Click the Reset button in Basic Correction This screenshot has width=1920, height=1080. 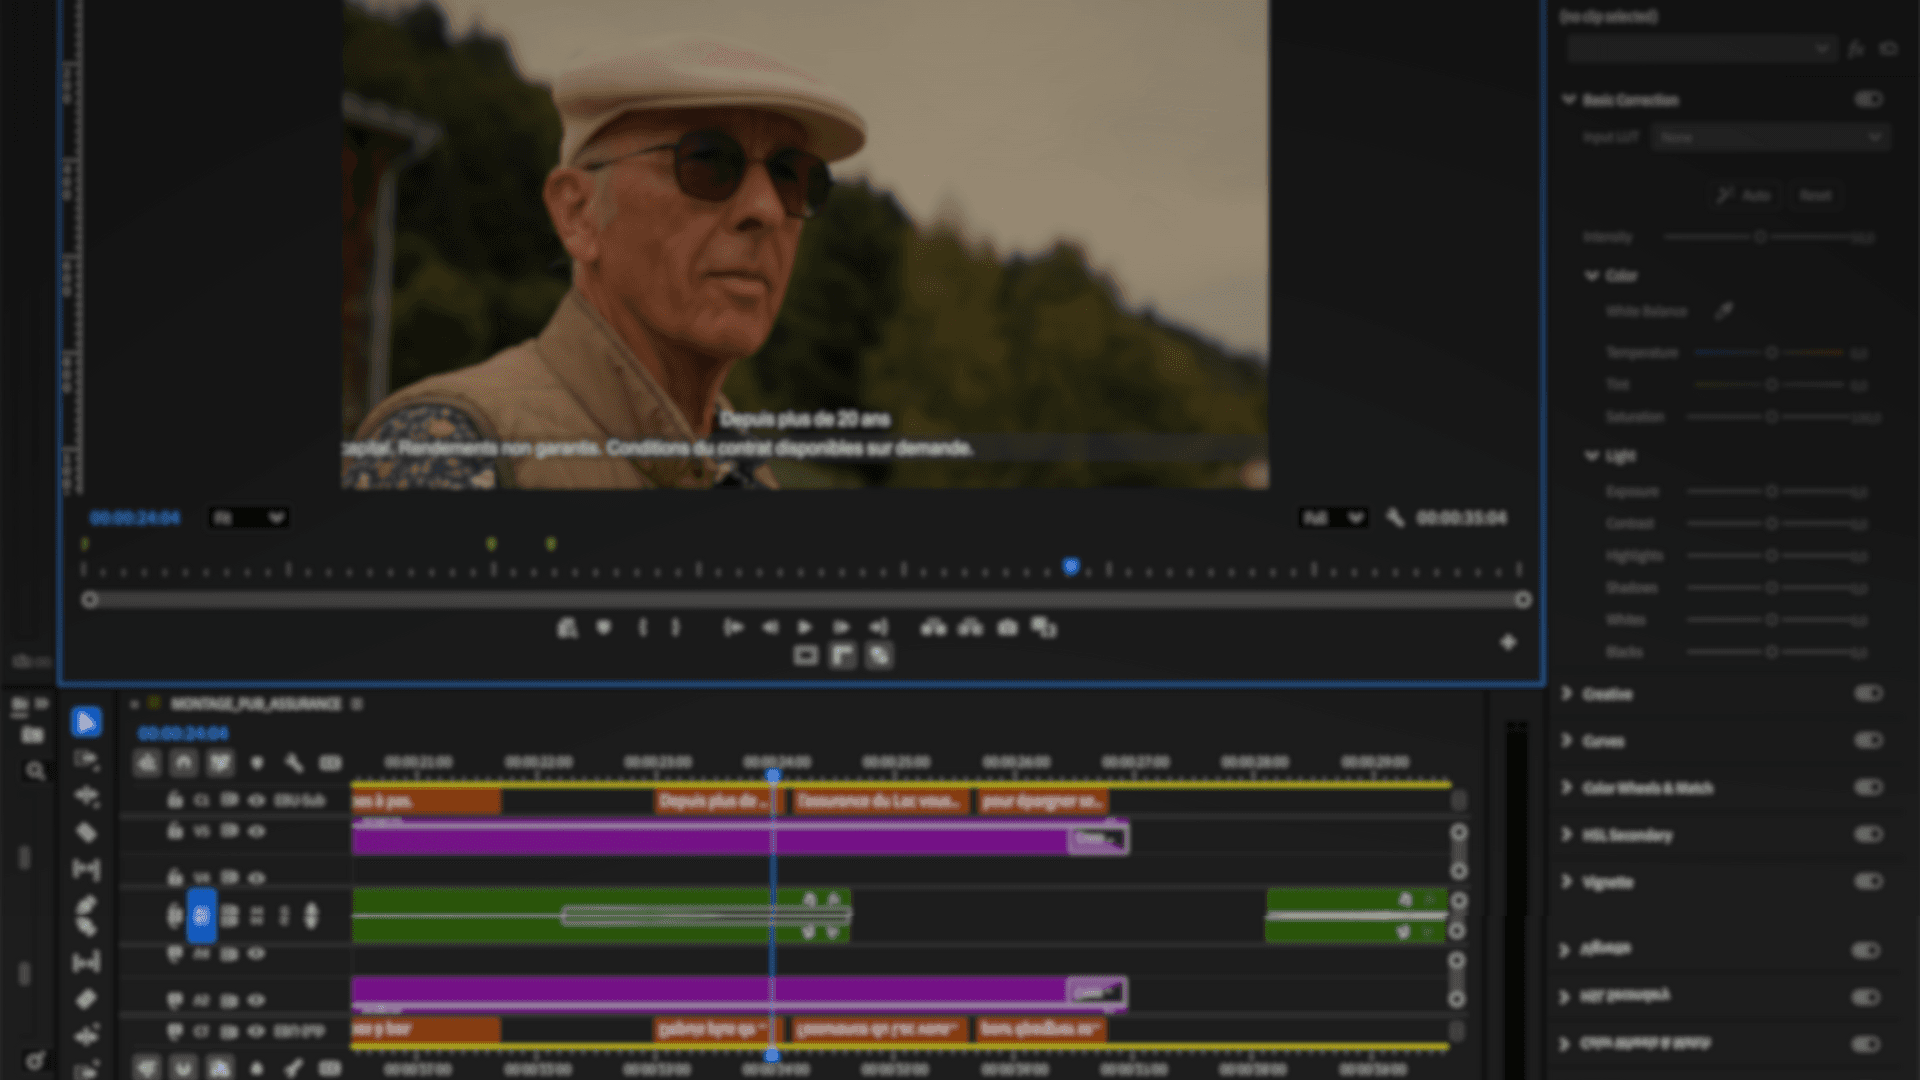(x=1815, y=196)
